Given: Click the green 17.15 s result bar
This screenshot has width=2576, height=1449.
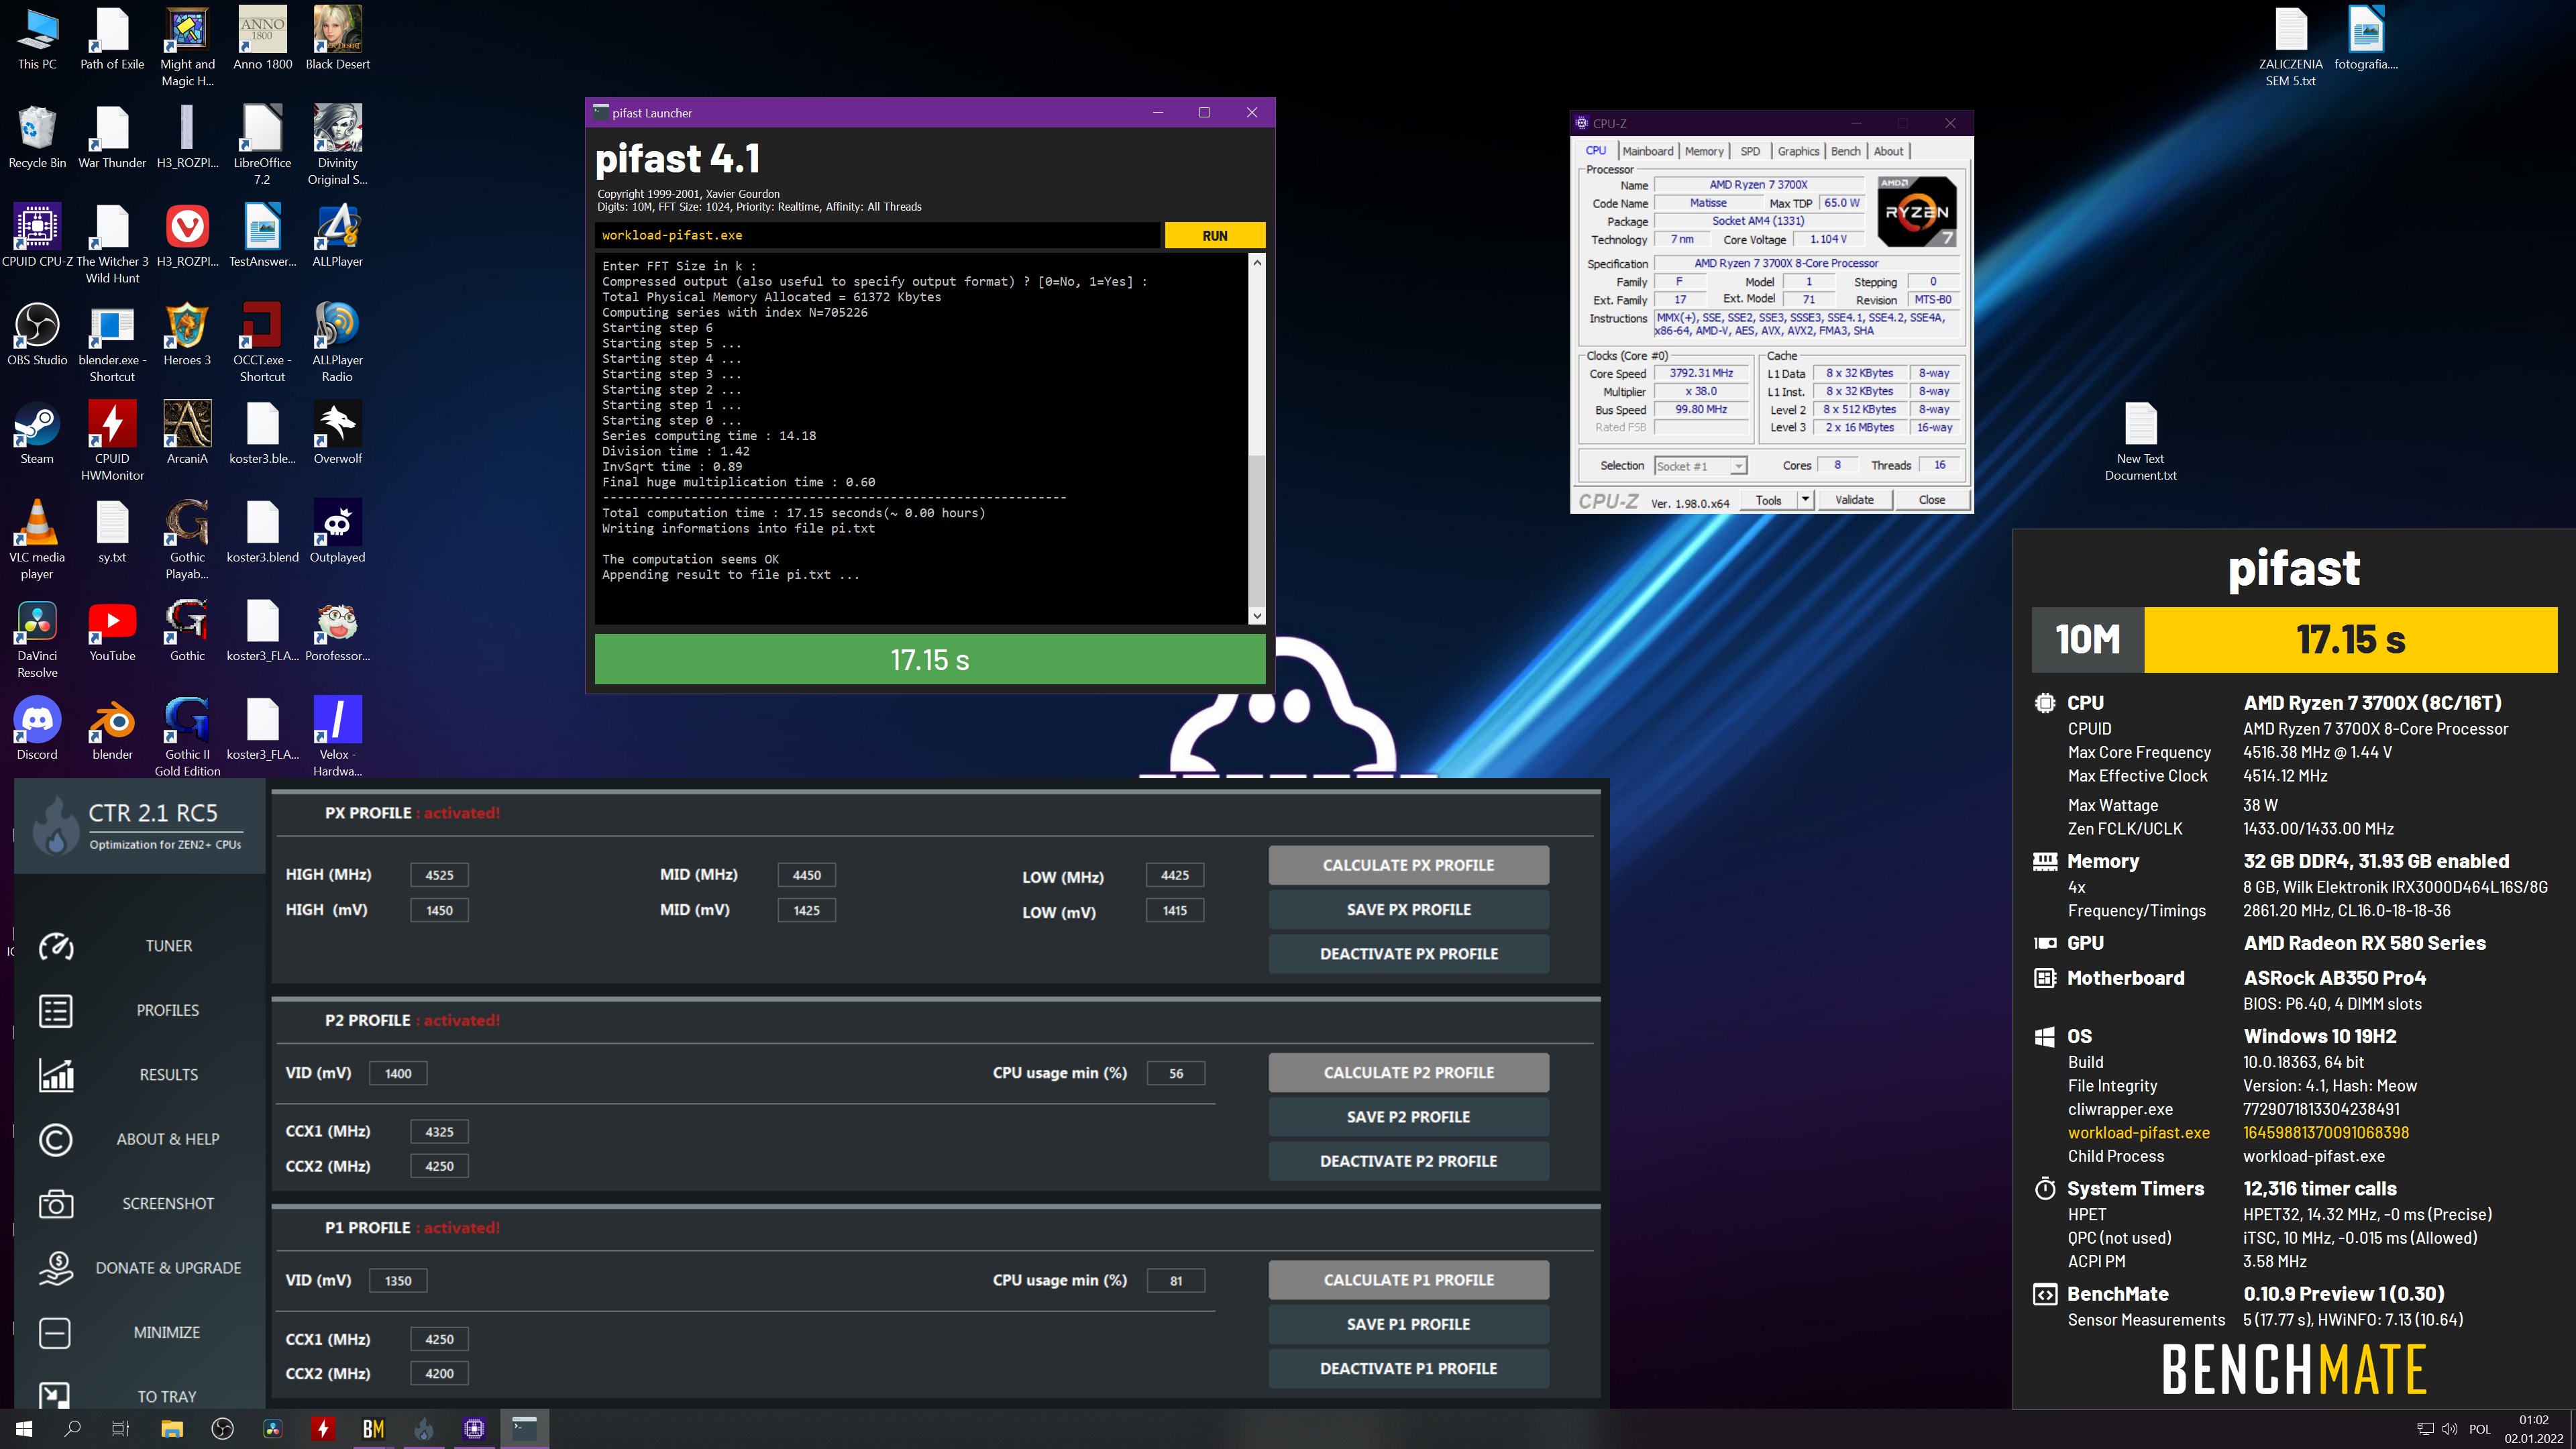Looking at the screenshot, I should (x=930, y=659).
